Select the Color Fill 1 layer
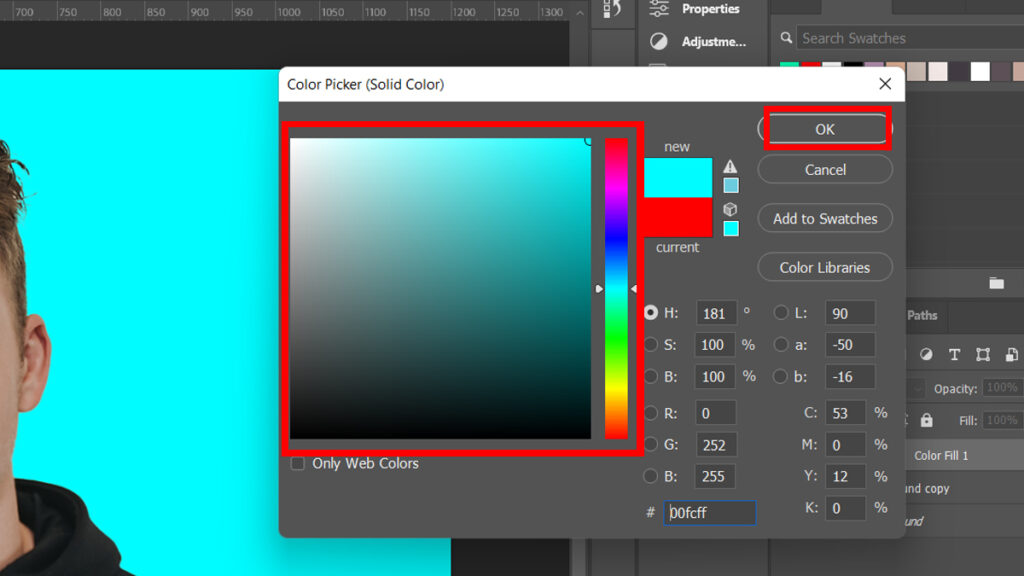The image size is (1024, 576). [x=941, y=456]
